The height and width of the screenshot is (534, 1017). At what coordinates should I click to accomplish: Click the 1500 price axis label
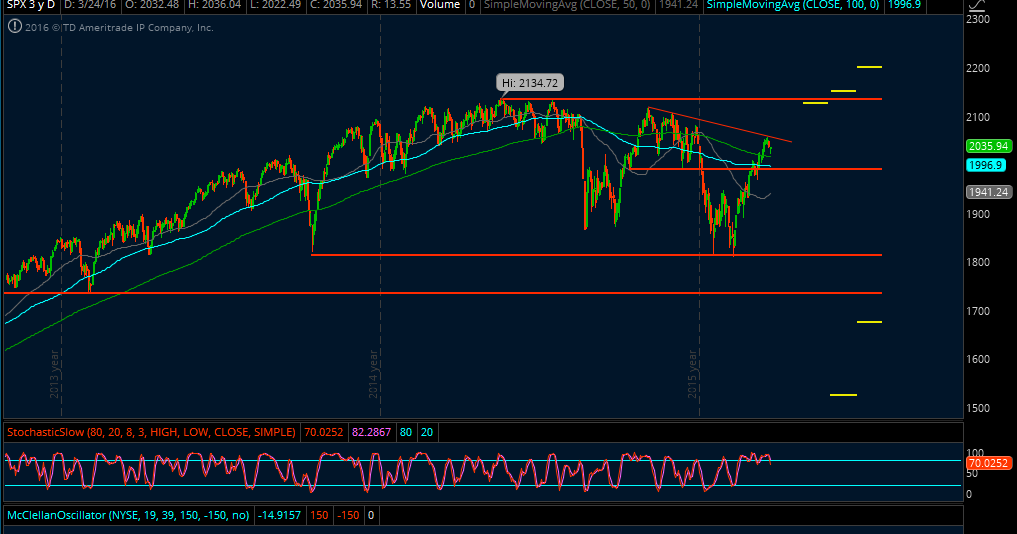coord(979,407)
